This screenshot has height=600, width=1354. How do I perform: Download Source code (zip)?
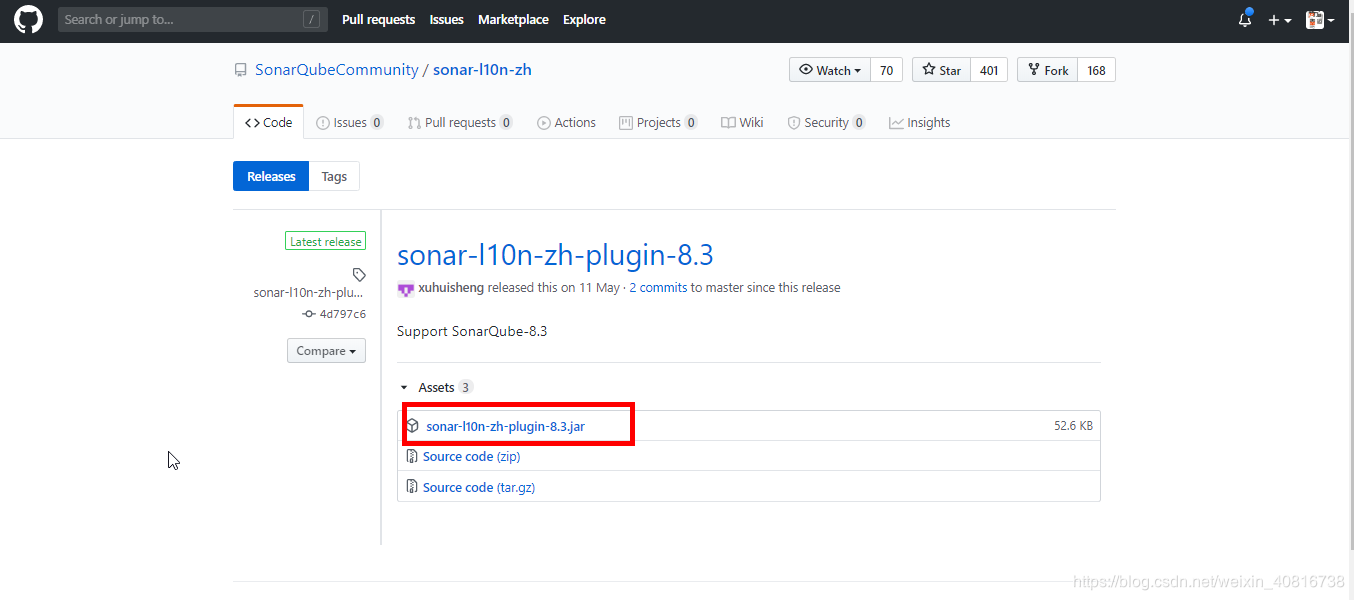point(471,456)
